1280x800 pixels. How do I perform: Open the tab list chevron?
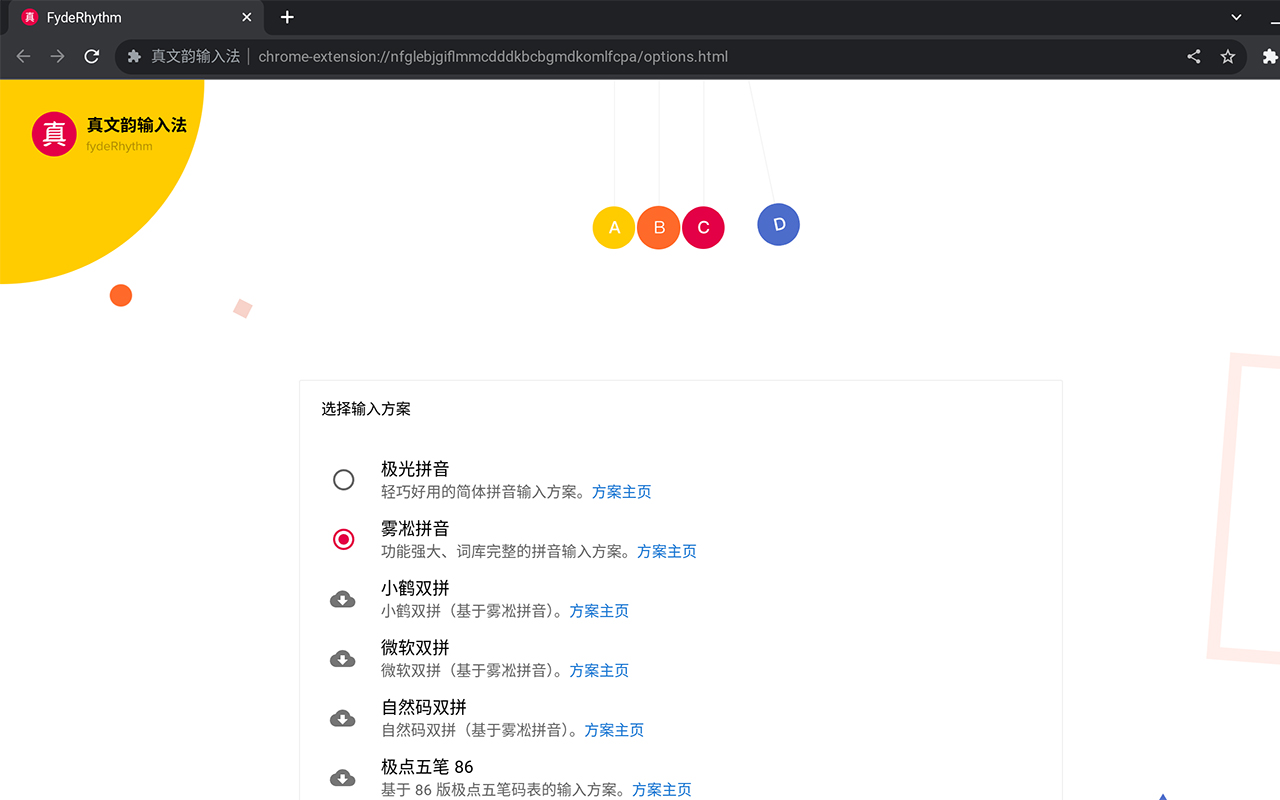click(x=1234, y=17)
